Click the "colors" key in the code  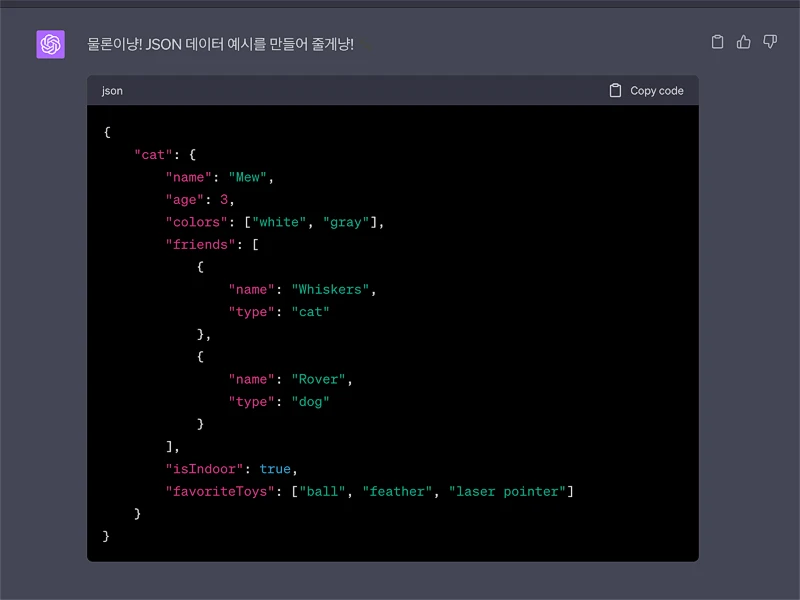pyautogui.click(x=196, y=222)
